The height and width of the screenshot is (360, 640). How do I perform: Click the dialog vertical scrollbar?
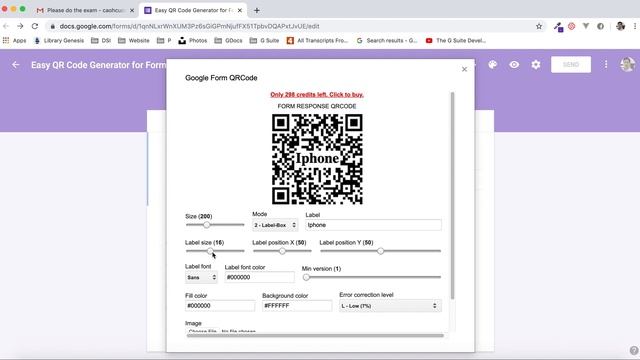[452, 196]
